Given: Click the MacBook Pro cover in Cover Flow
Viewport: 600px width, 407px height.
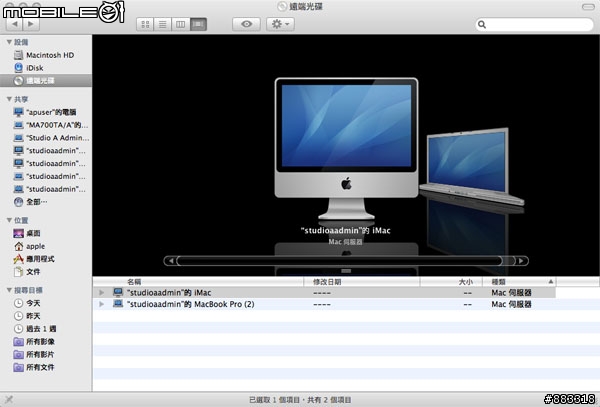Looking at the screenshot, I should tap(472, 167).
